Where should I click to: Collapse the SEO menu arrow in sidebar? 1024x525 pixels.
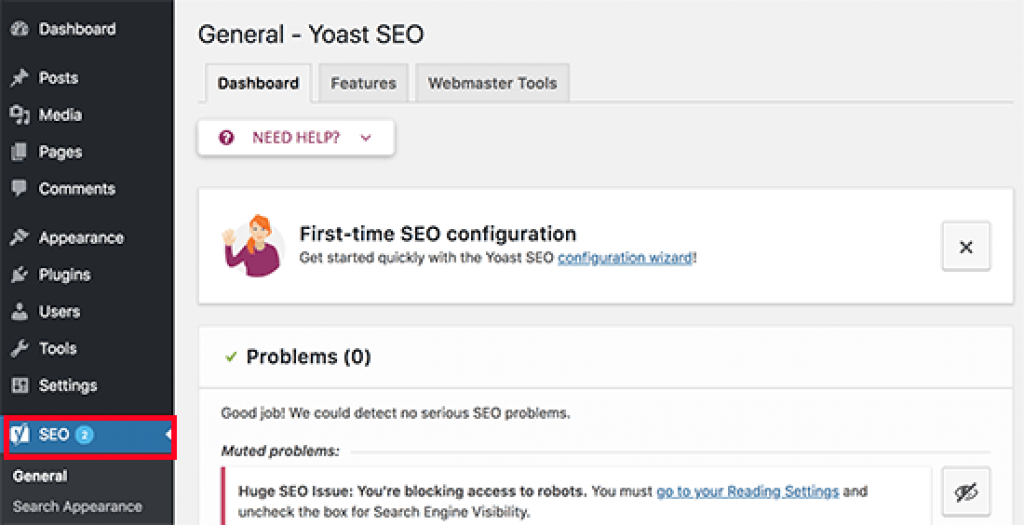[x=169, y=435]
